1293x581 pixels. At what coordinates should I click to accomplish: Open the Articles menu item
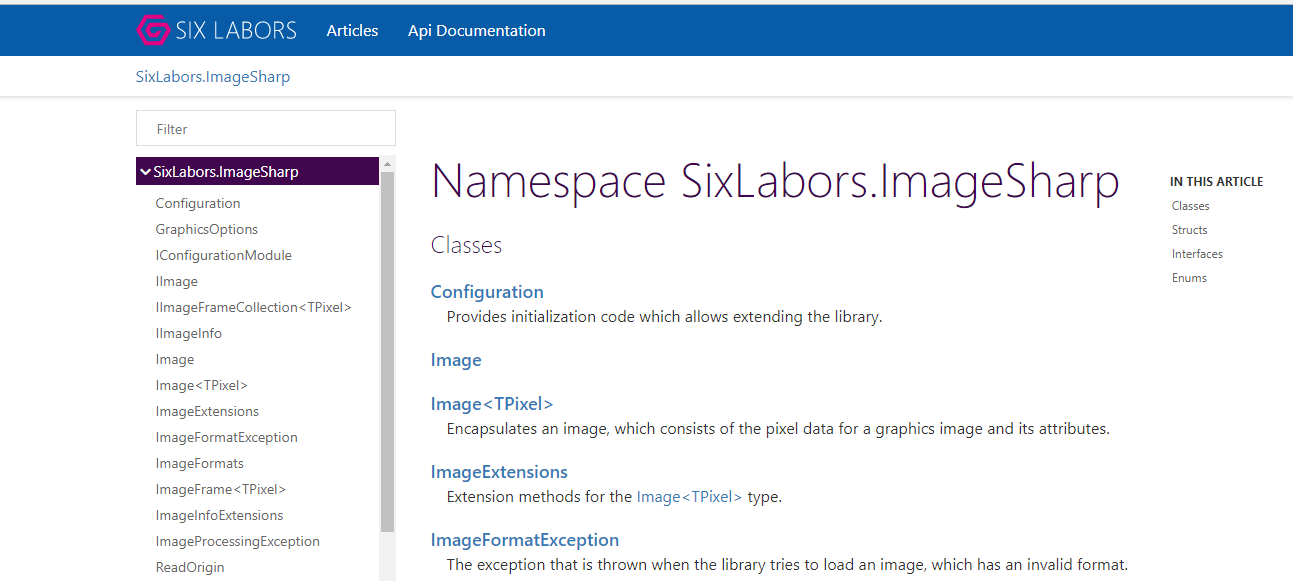[x=352, y=30]
